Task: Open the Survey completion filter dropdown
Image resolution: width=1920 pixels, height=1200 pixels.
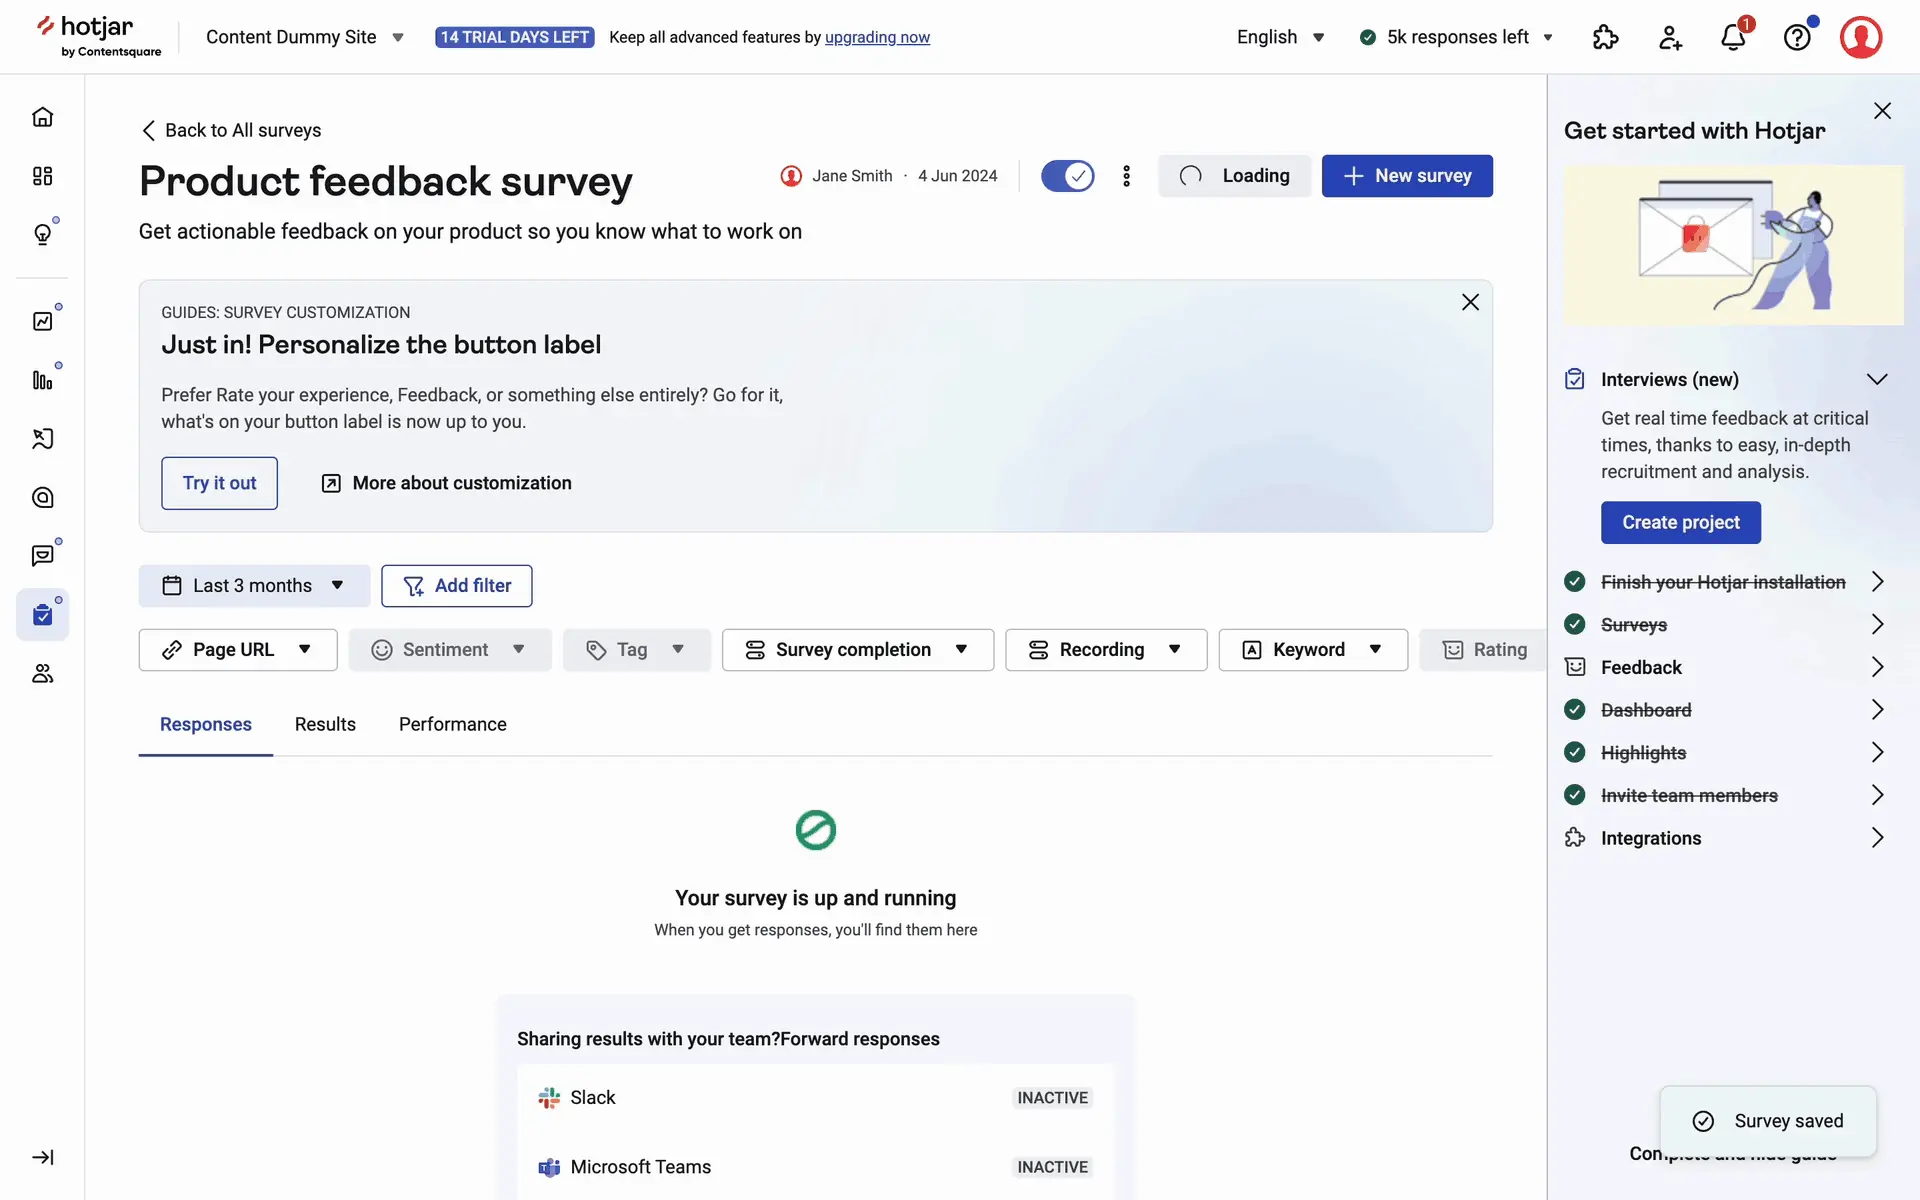Action: pos(857,650)
